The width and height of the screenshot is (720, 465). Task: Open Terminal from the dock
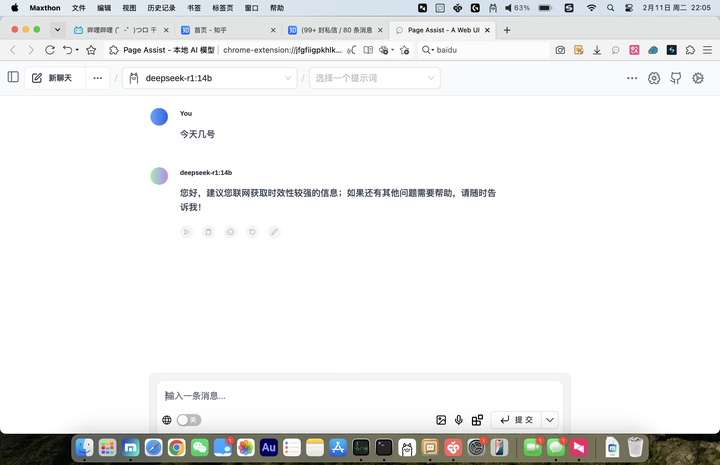pos(384,447)
